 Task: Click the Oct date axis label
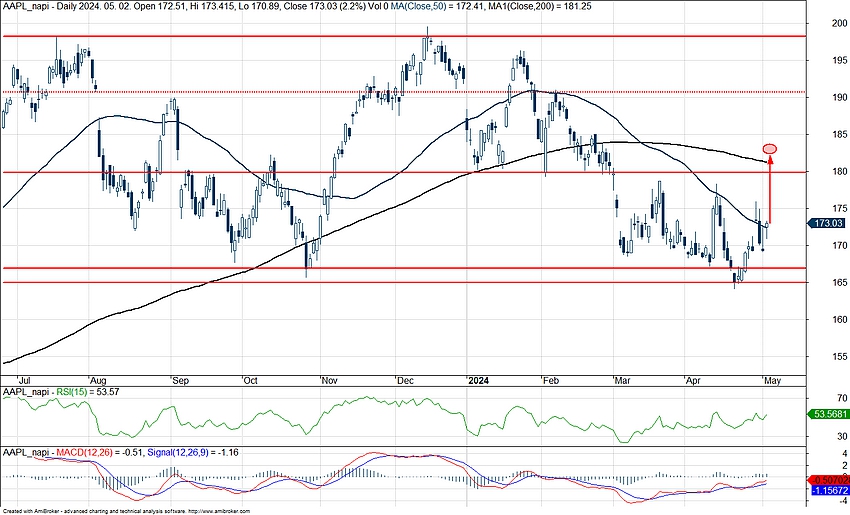pyautogui.click(x=250, y=381)
